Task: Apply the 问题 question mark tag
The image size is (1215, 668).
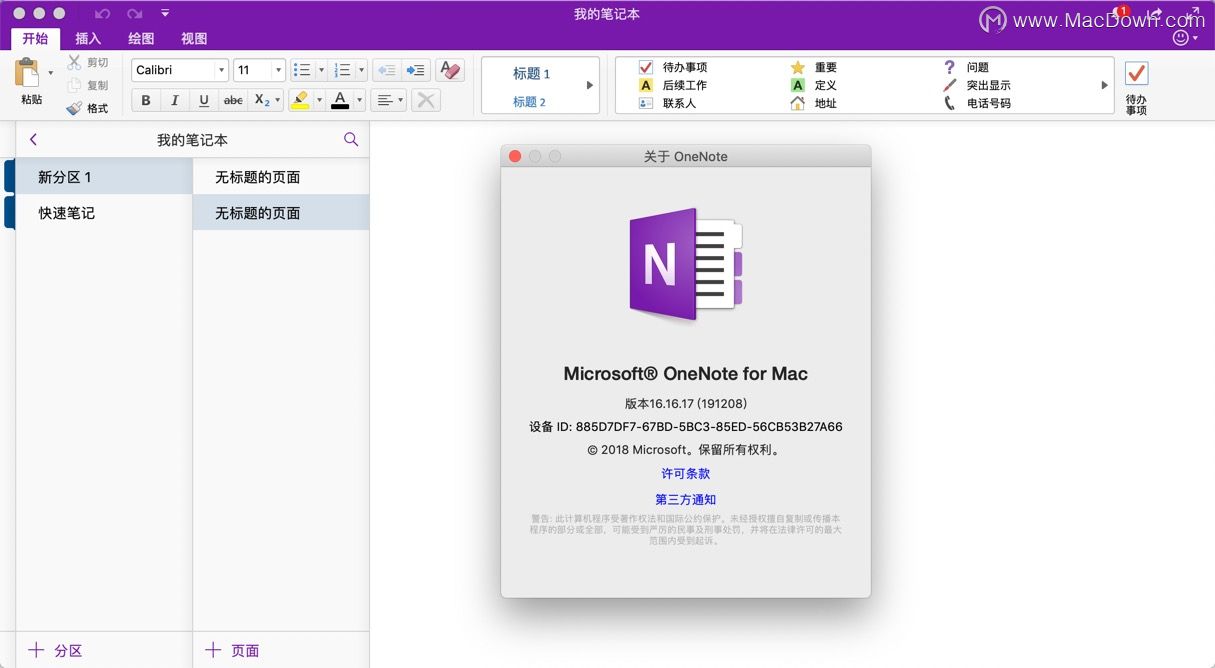Action: coord(965,67)
